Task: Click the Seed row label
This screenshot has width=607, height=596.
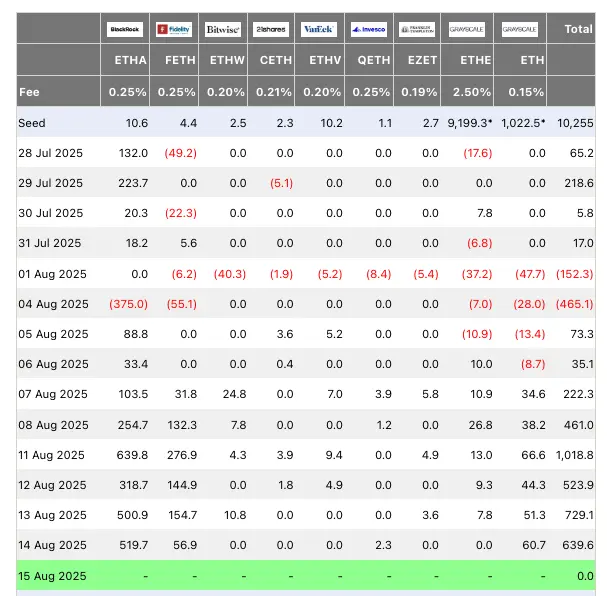Action: (32, 123)
